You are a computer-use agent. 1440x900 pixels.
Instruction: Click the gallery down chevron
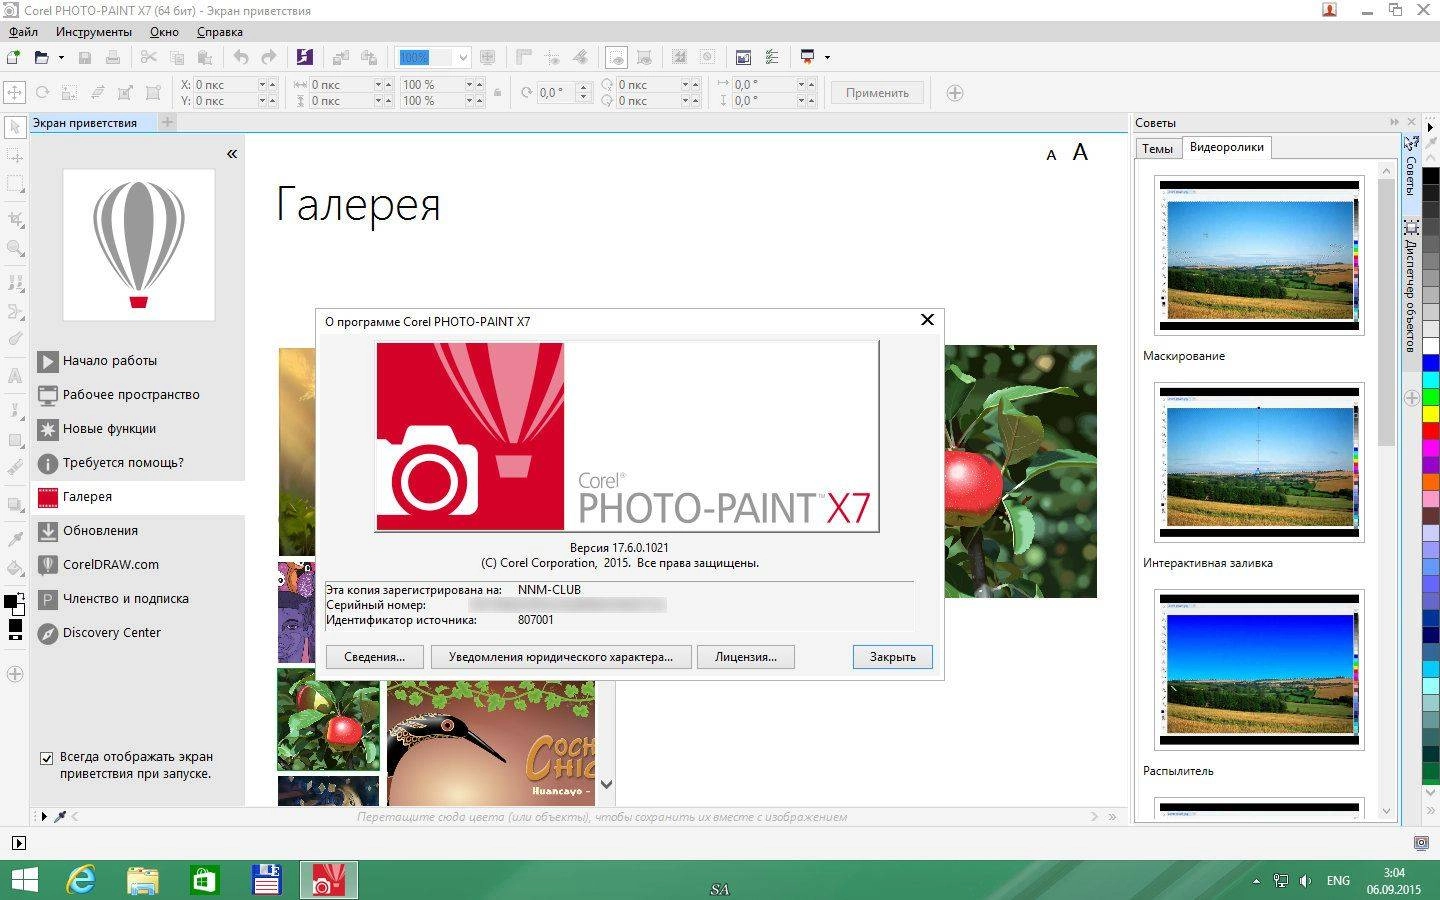coord(606,784)
